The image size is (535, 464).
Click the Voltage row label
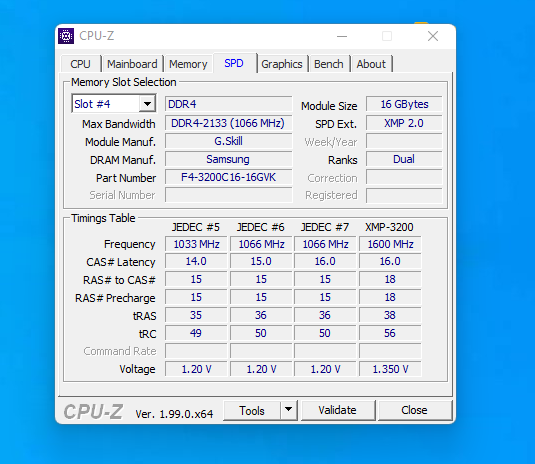[x=137, y=369]
